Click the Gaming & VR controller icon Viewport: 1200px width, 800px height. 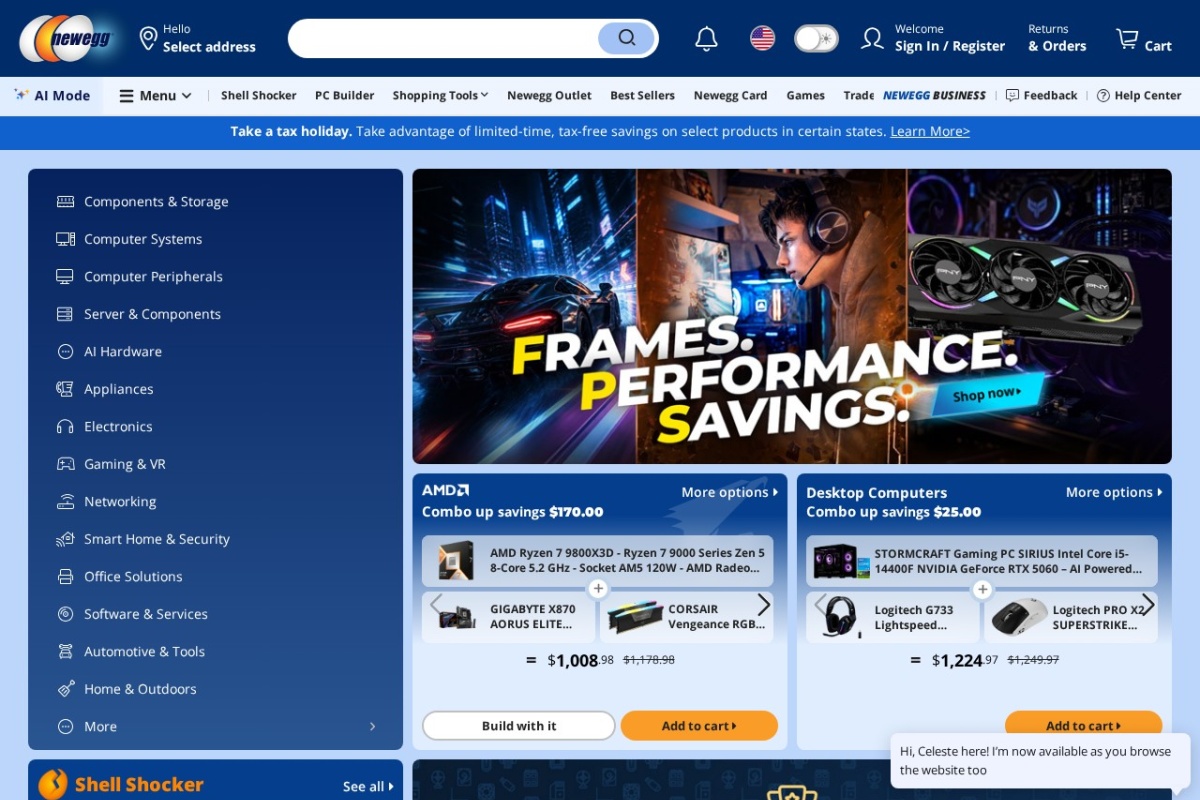pyautogui.click(x=65, y=464)
